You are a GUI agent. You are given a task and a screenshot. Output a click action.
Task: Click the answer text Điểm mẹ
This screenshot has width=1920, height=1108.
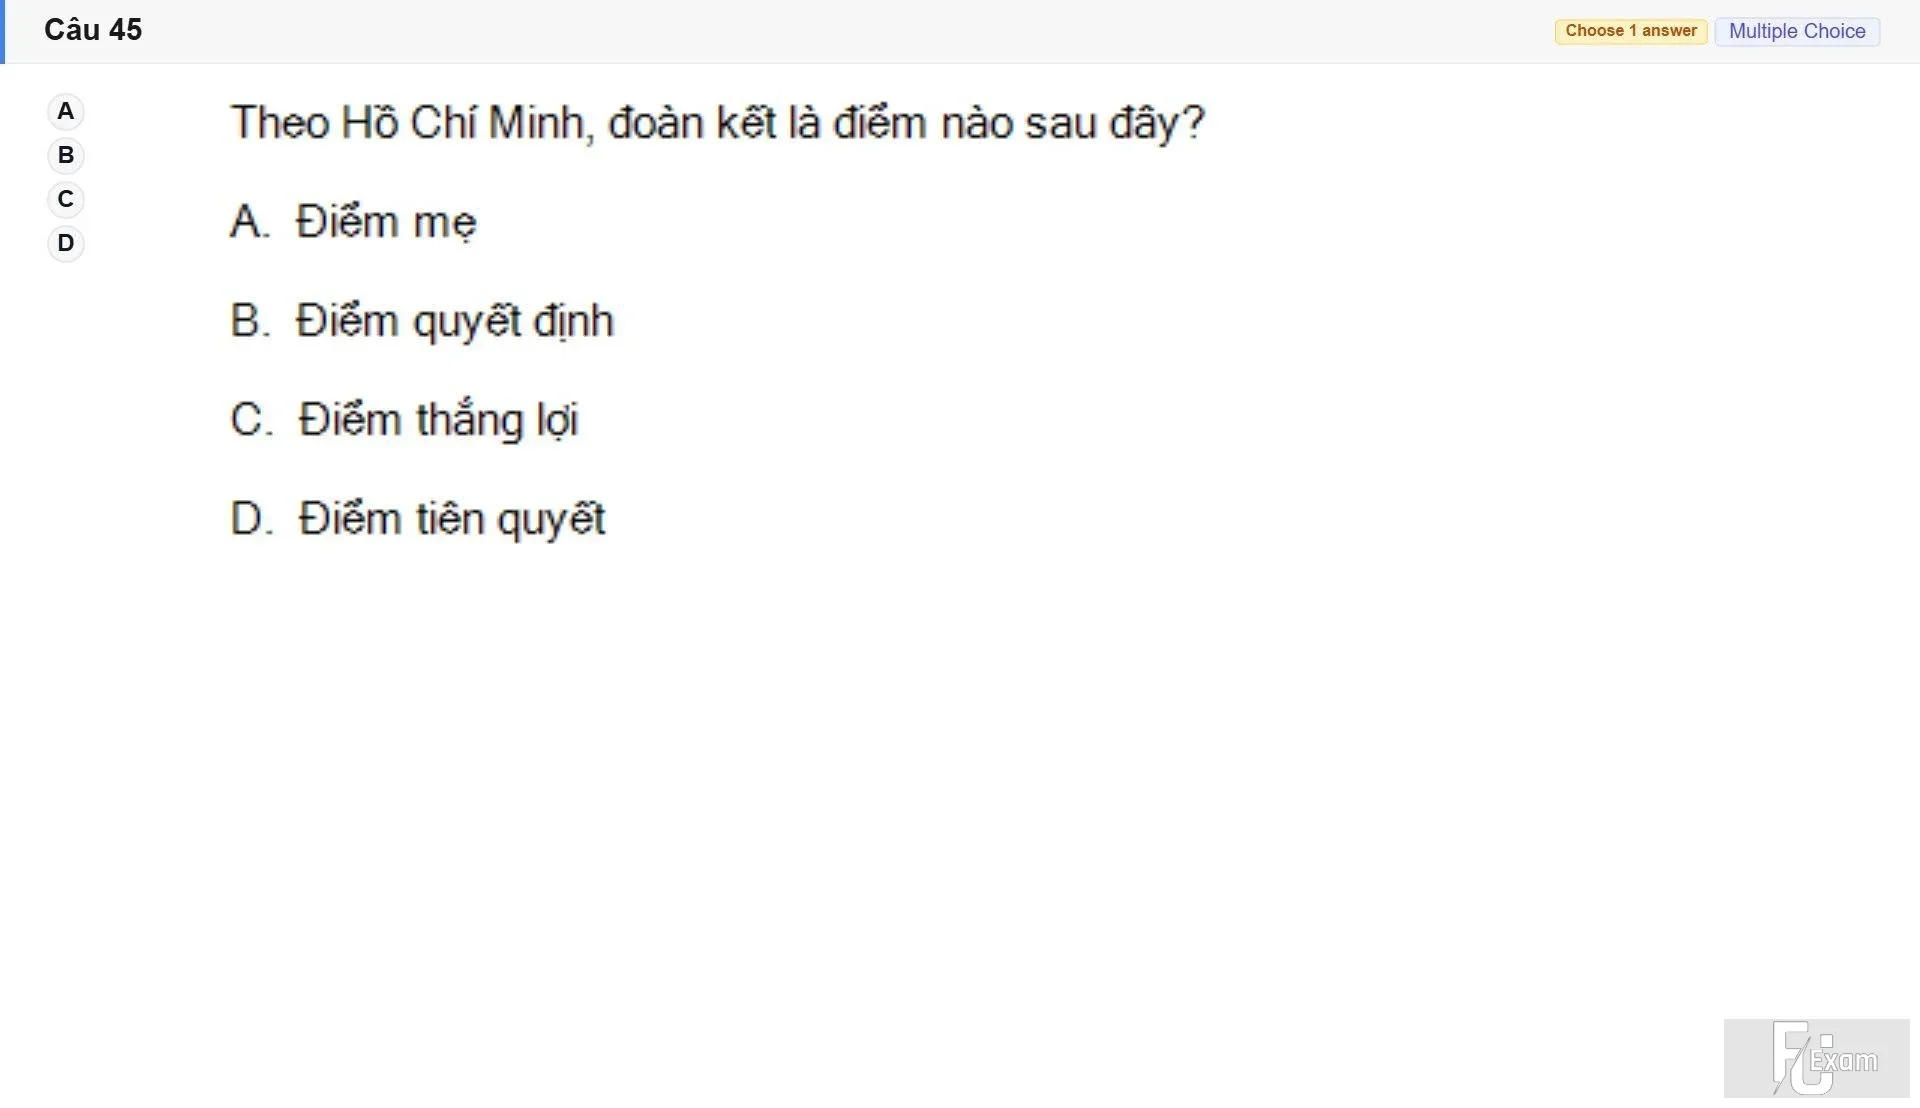point(386,222)
